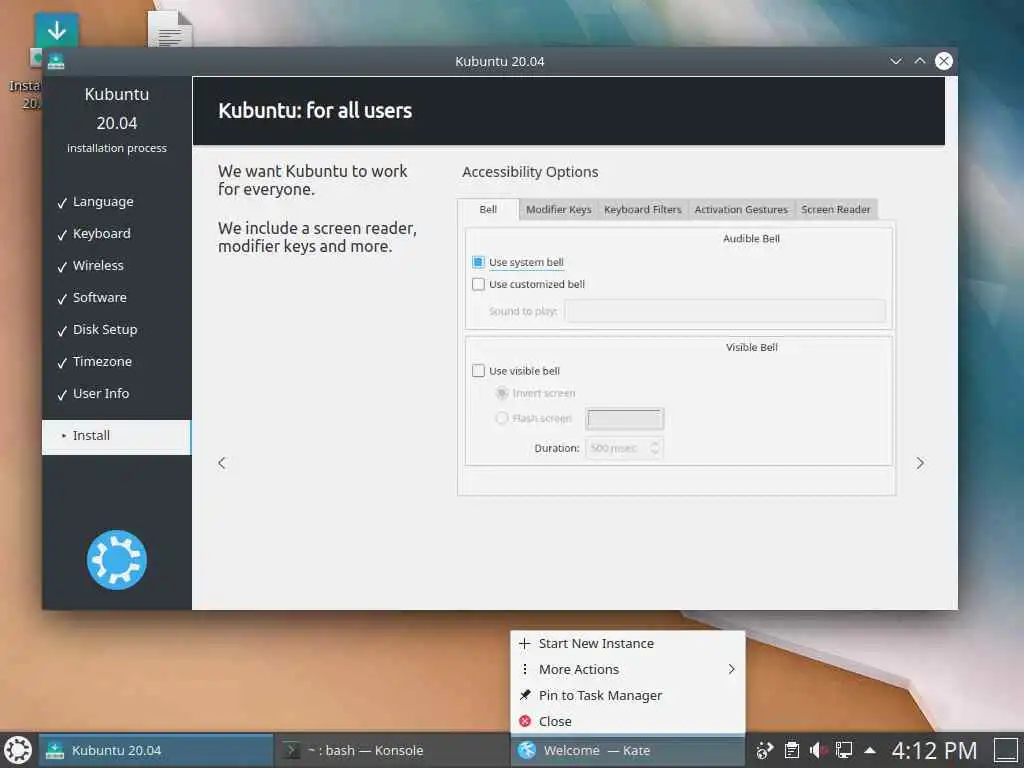This screenshot has height=768, width=1024.
Task: Switch to the Keyboard Filters tab
Action: tap(643, 209)
